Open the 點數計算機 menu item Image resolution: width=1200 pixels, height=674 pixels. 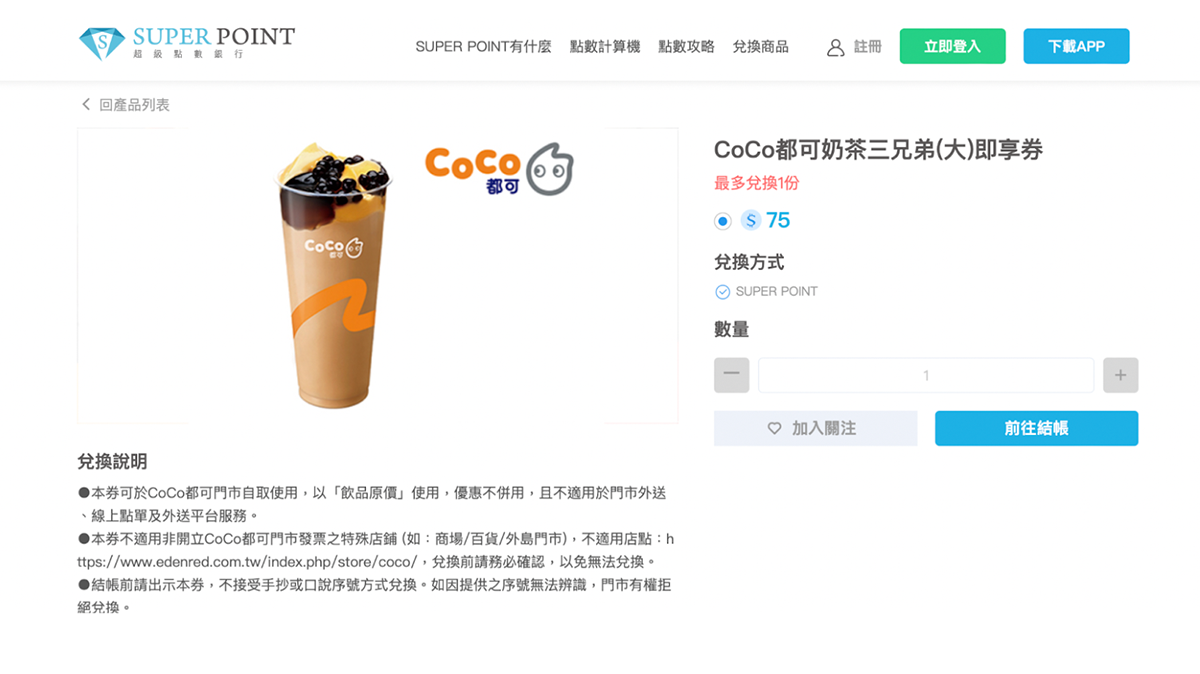pos(605,47)
